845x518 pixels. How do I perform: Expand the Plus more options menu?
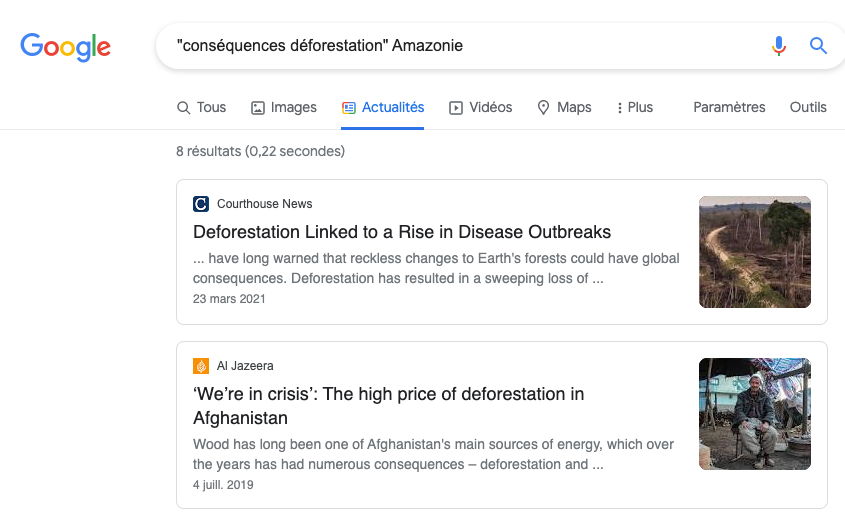pyautogui.click(x=634, y=108)
